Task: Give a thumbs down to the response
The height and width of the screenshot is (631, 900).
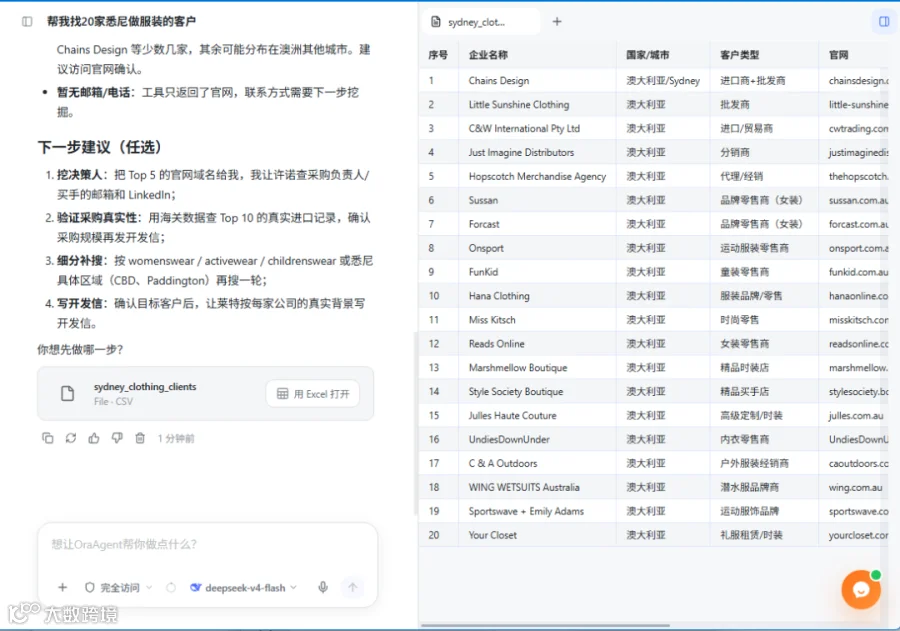Action: click(x=117, y=438)
